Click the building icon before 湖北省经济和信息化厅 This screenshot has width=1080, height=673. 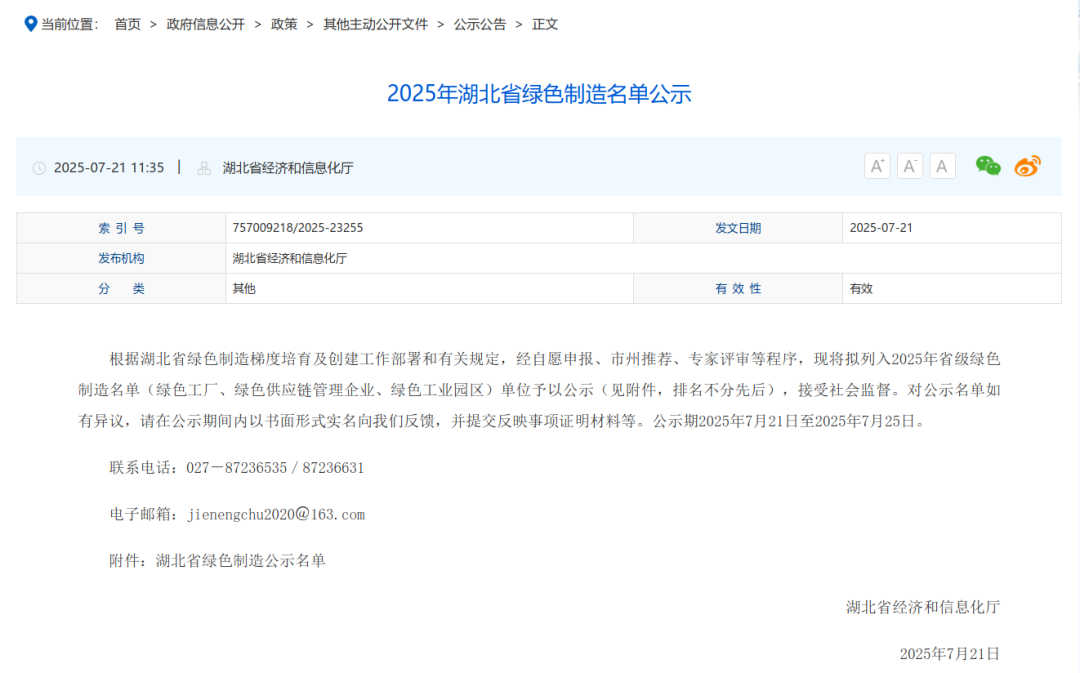202,167
